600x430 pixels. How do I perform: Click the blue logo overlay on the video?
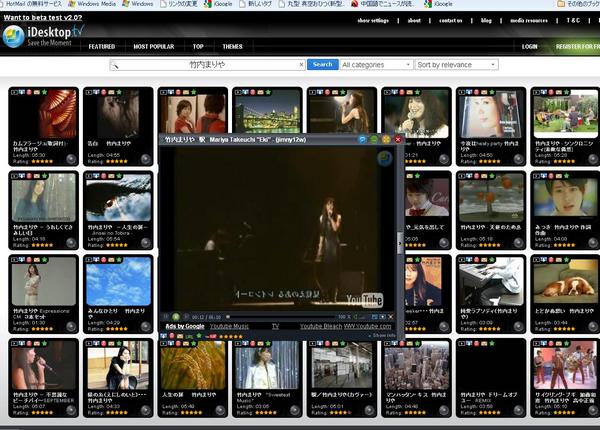click(385, 158)
